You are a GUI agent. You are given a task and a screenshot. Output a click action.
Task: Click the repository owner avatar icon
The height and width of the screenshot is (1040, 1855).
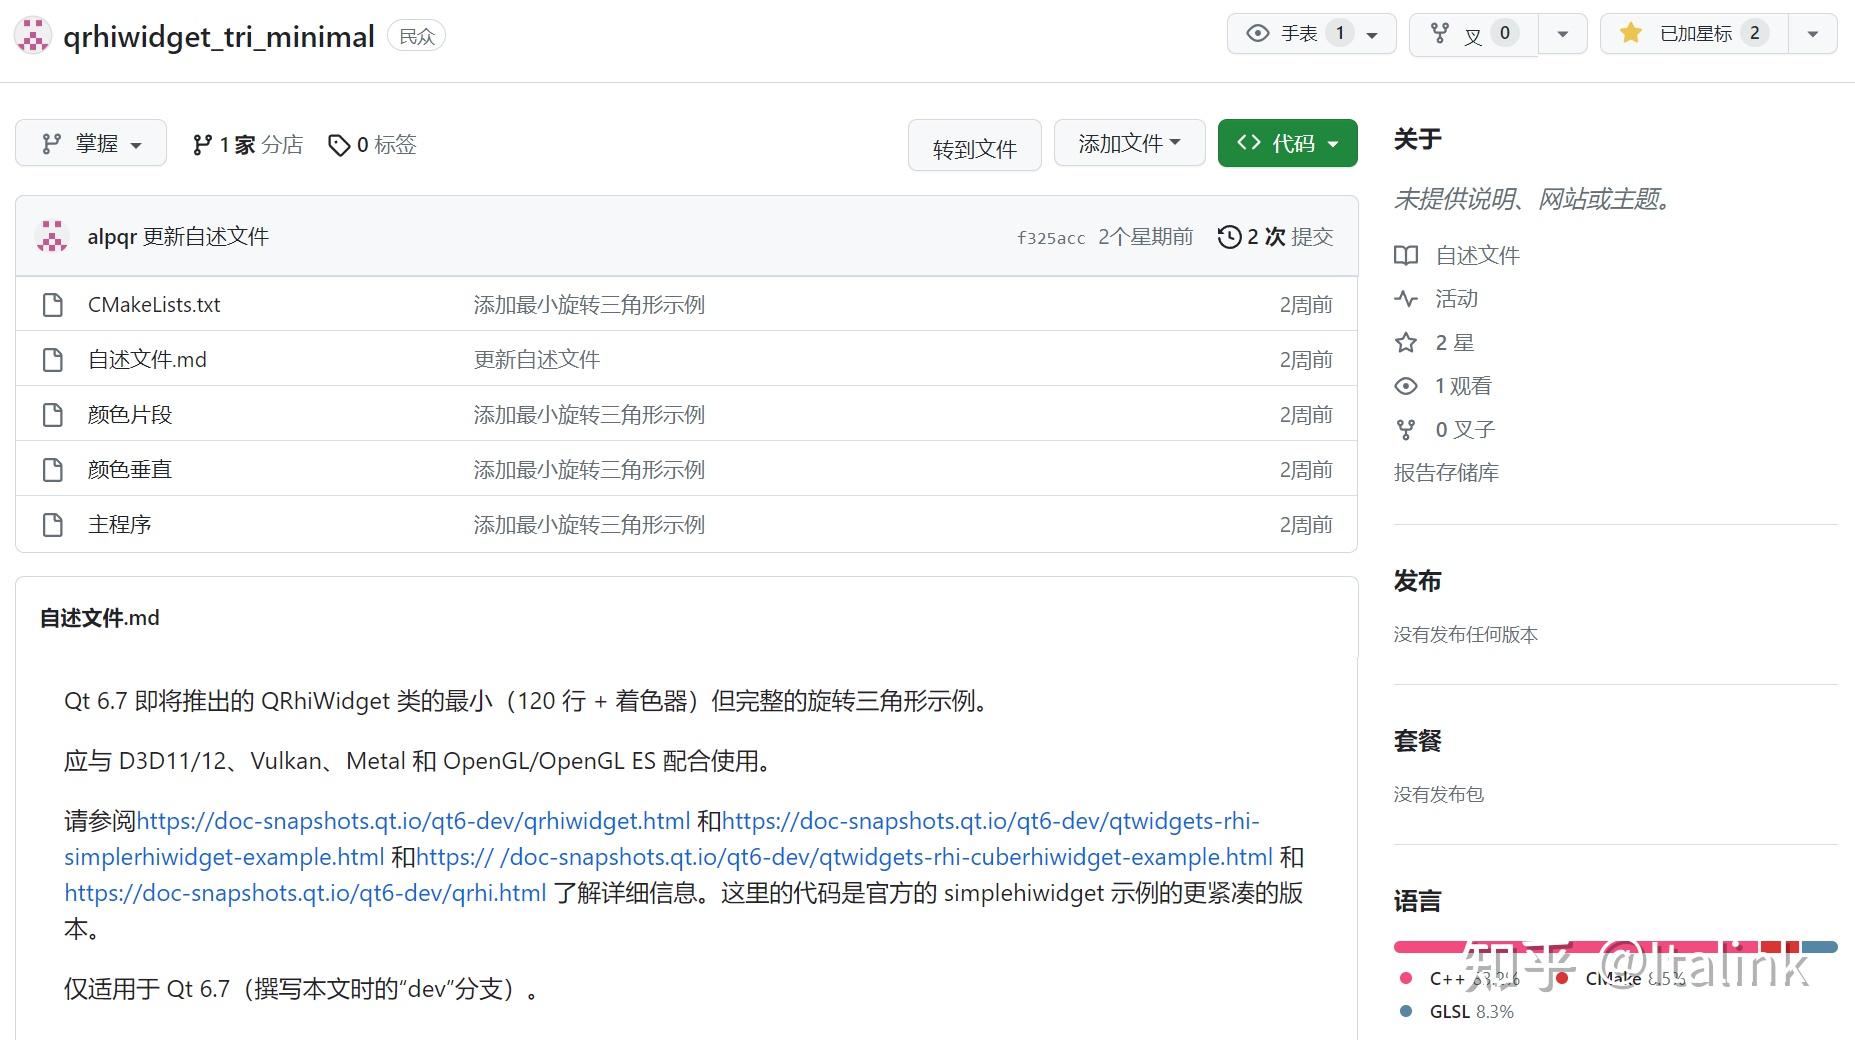(33, 36)
